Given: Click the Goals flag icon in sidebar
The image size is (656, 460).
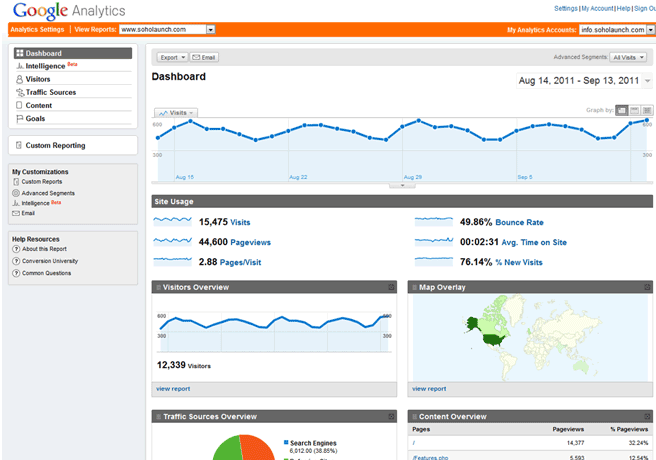Looking at the screenshot, I should (19, 118).
